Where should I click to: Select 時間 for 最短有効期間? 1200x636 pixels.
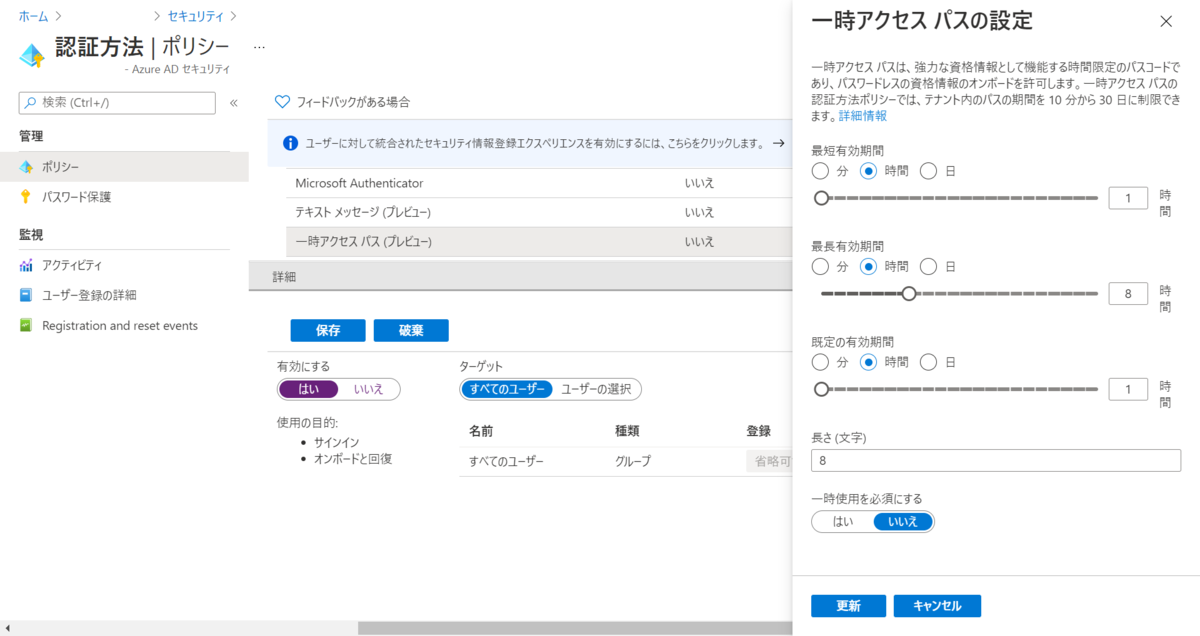pos(869,171)
